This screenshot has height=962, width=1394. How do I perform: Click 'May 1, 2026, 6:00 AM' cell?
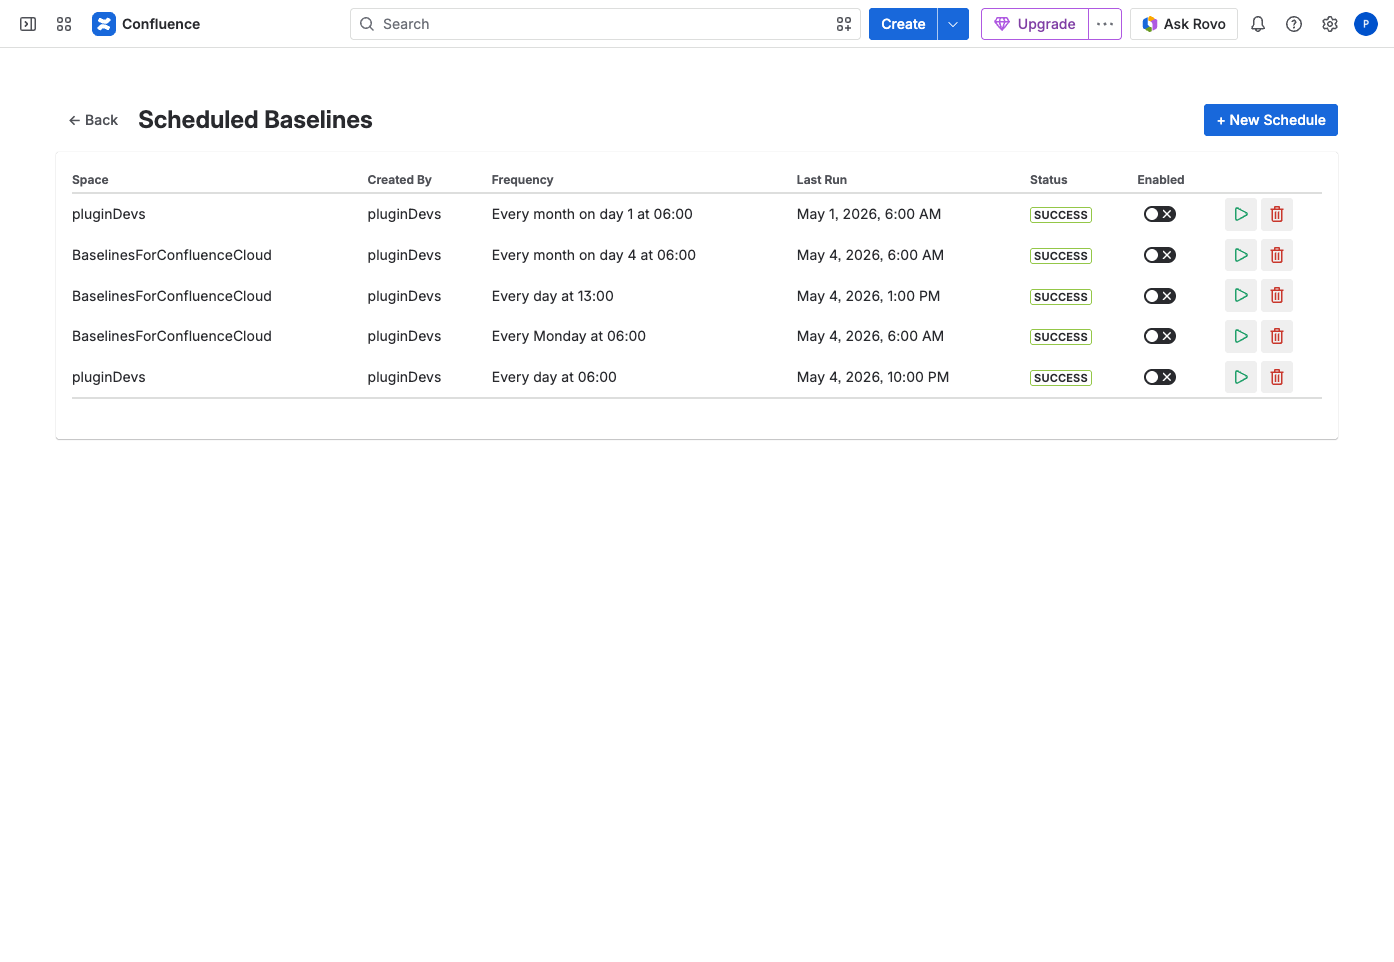869,214
